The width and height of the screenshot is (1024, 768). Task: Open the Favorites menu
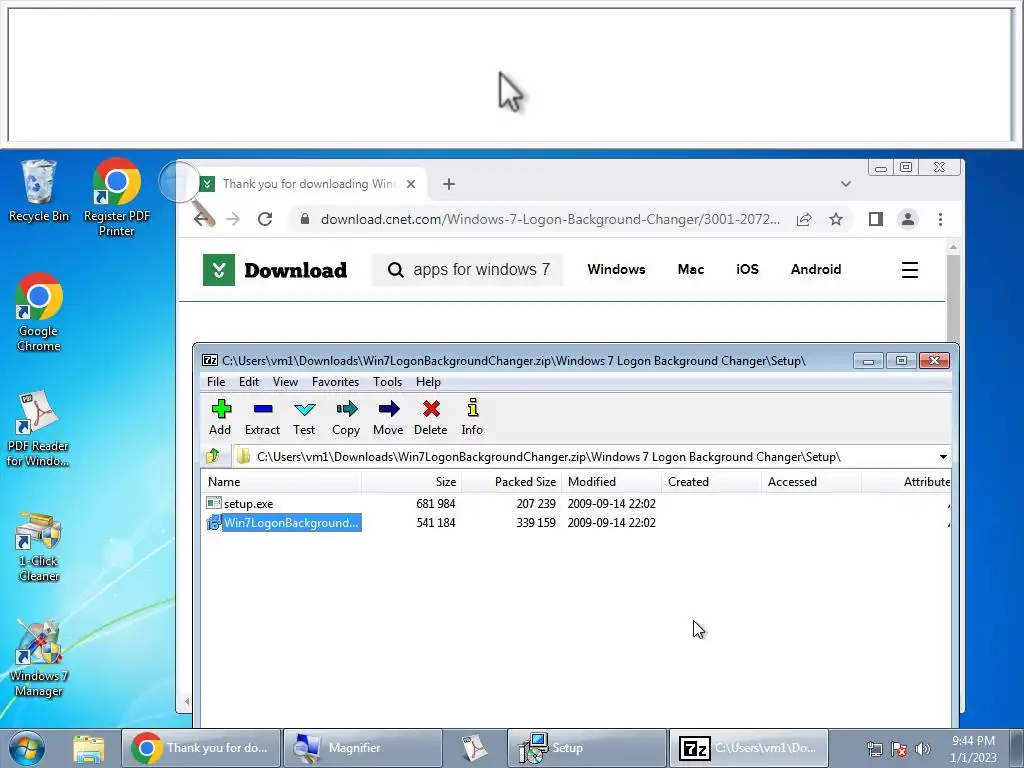pos(336,382)
